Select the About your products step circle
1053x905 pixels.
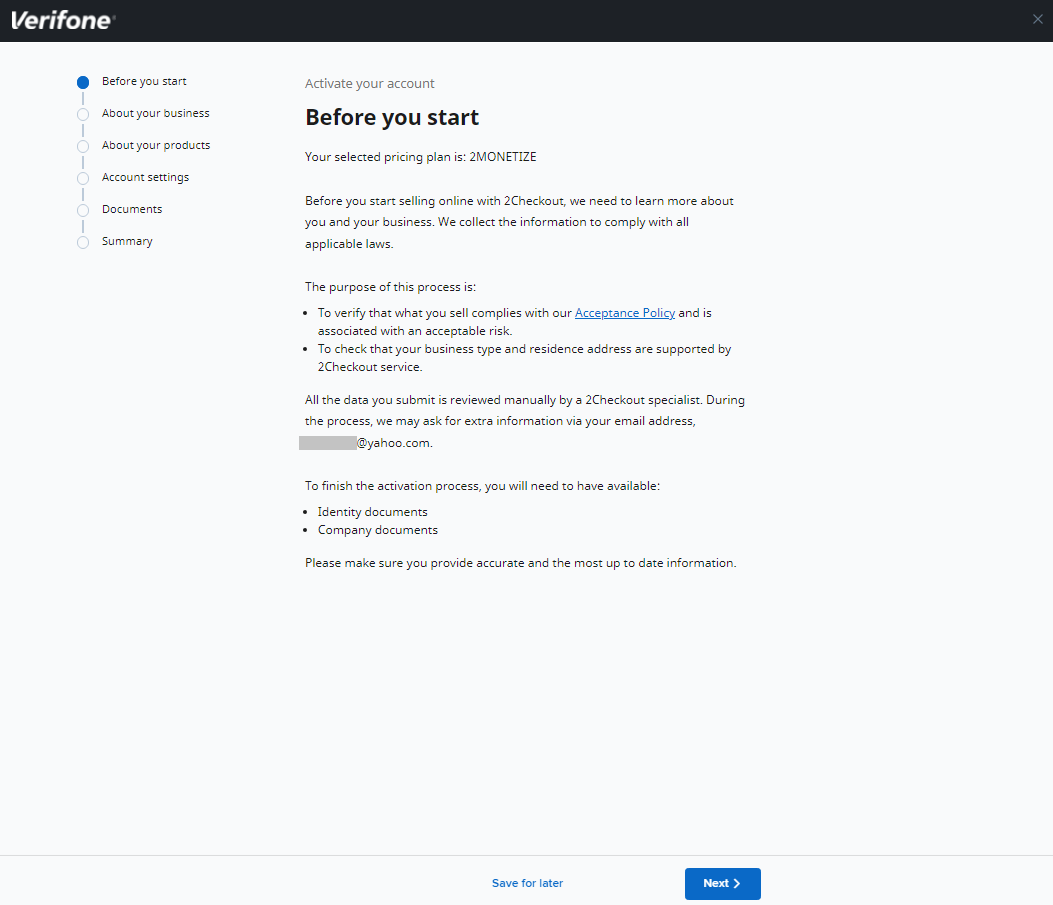coord(83,146)
